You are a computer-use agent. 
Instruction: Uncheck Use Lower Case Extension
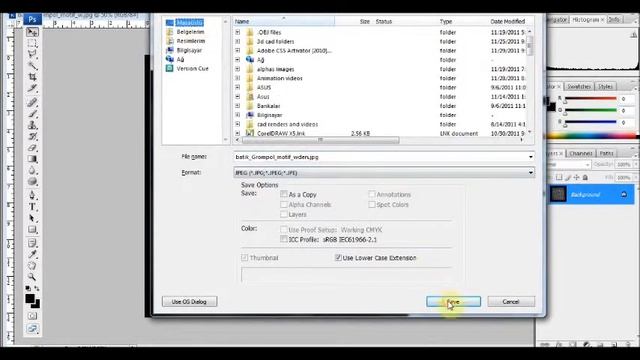click(x=338, y=258)
